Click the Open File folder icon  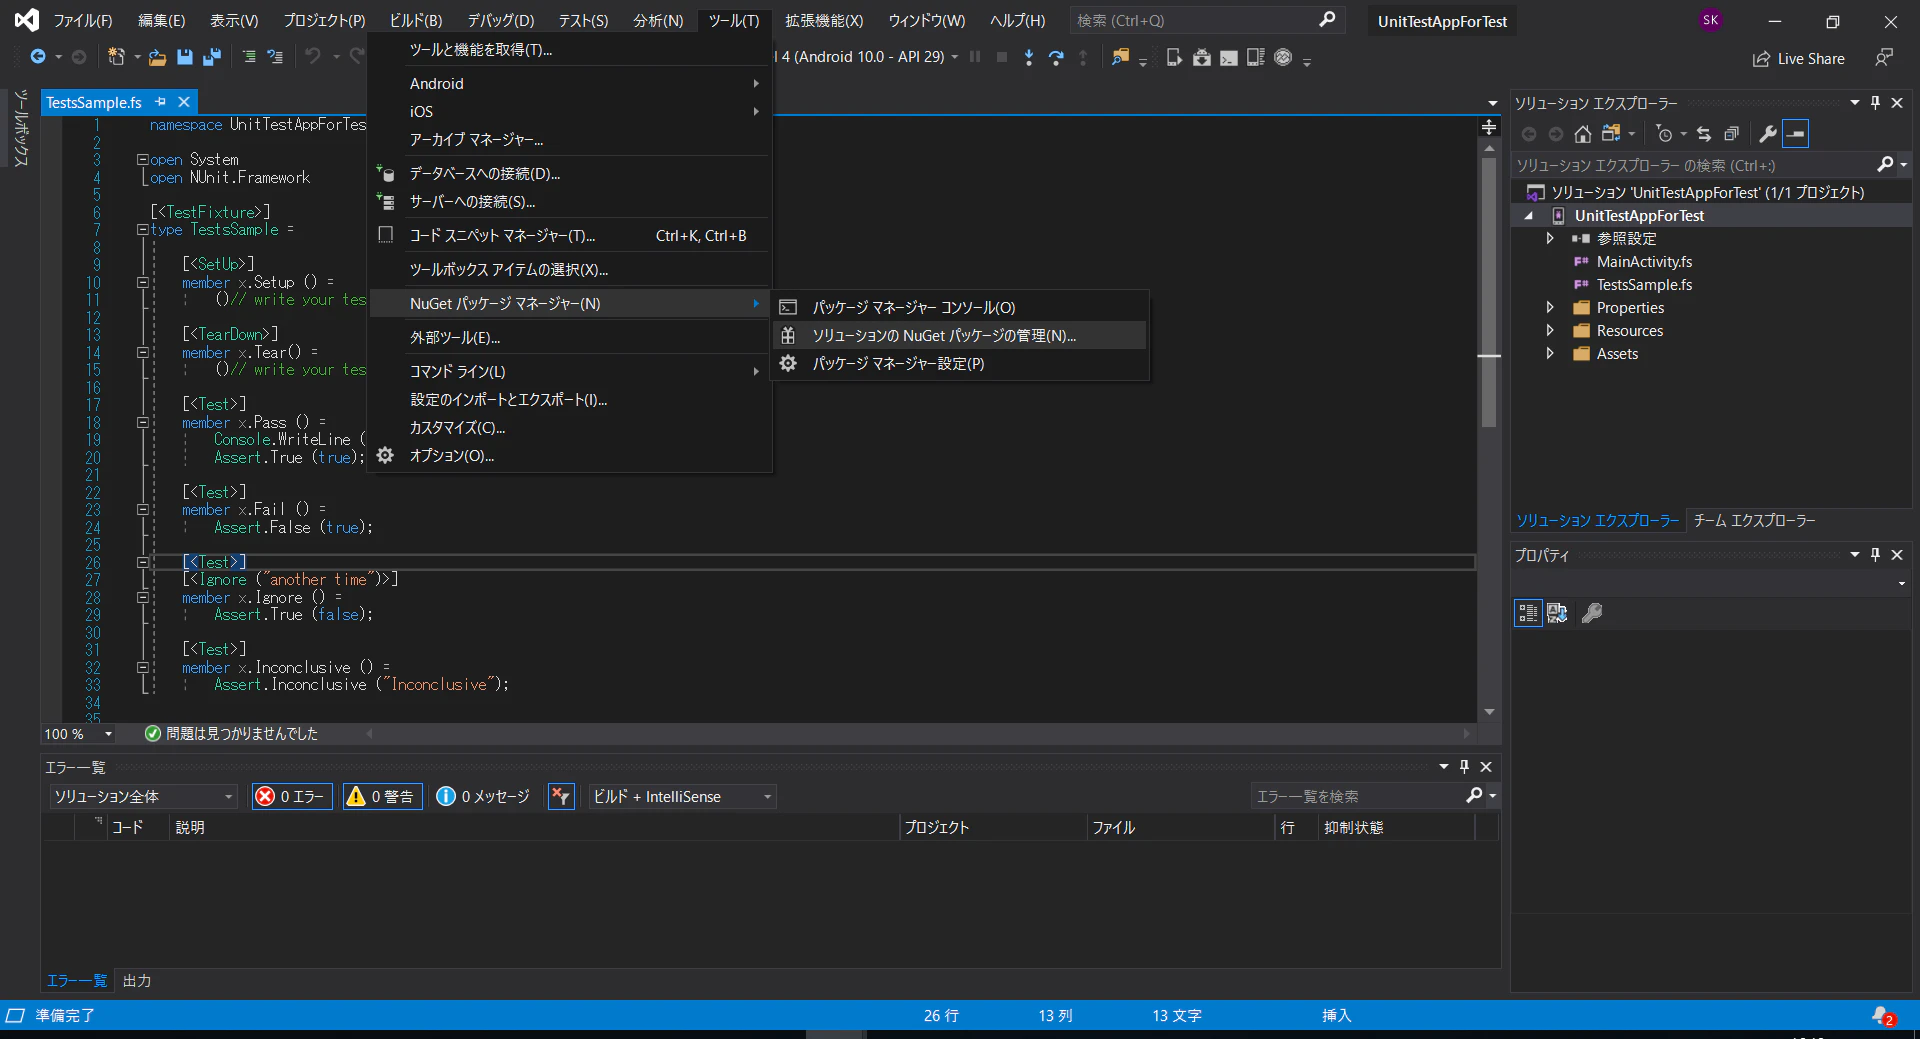coord(157,58)
